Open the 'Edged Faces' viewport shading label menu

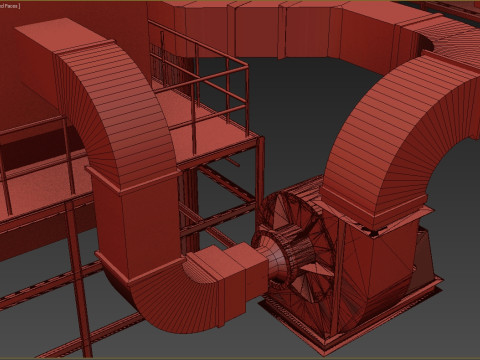(10, 6)
